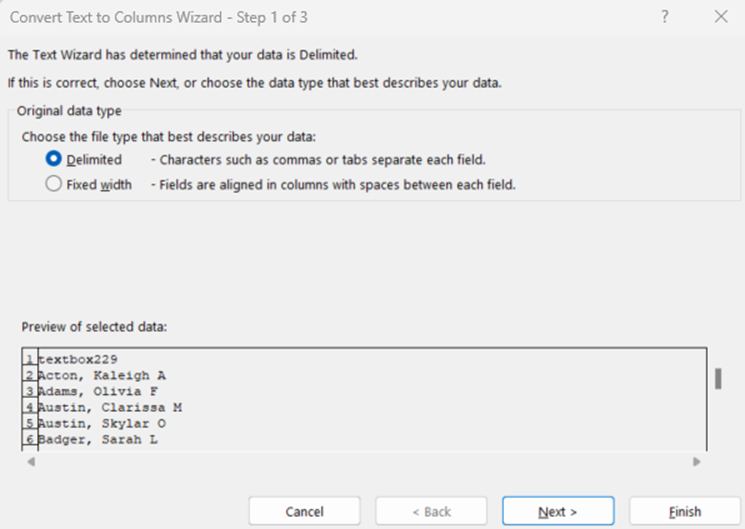Click the disabled Back button
Viewport: 745px width, 529px height.
coord(431,511)
